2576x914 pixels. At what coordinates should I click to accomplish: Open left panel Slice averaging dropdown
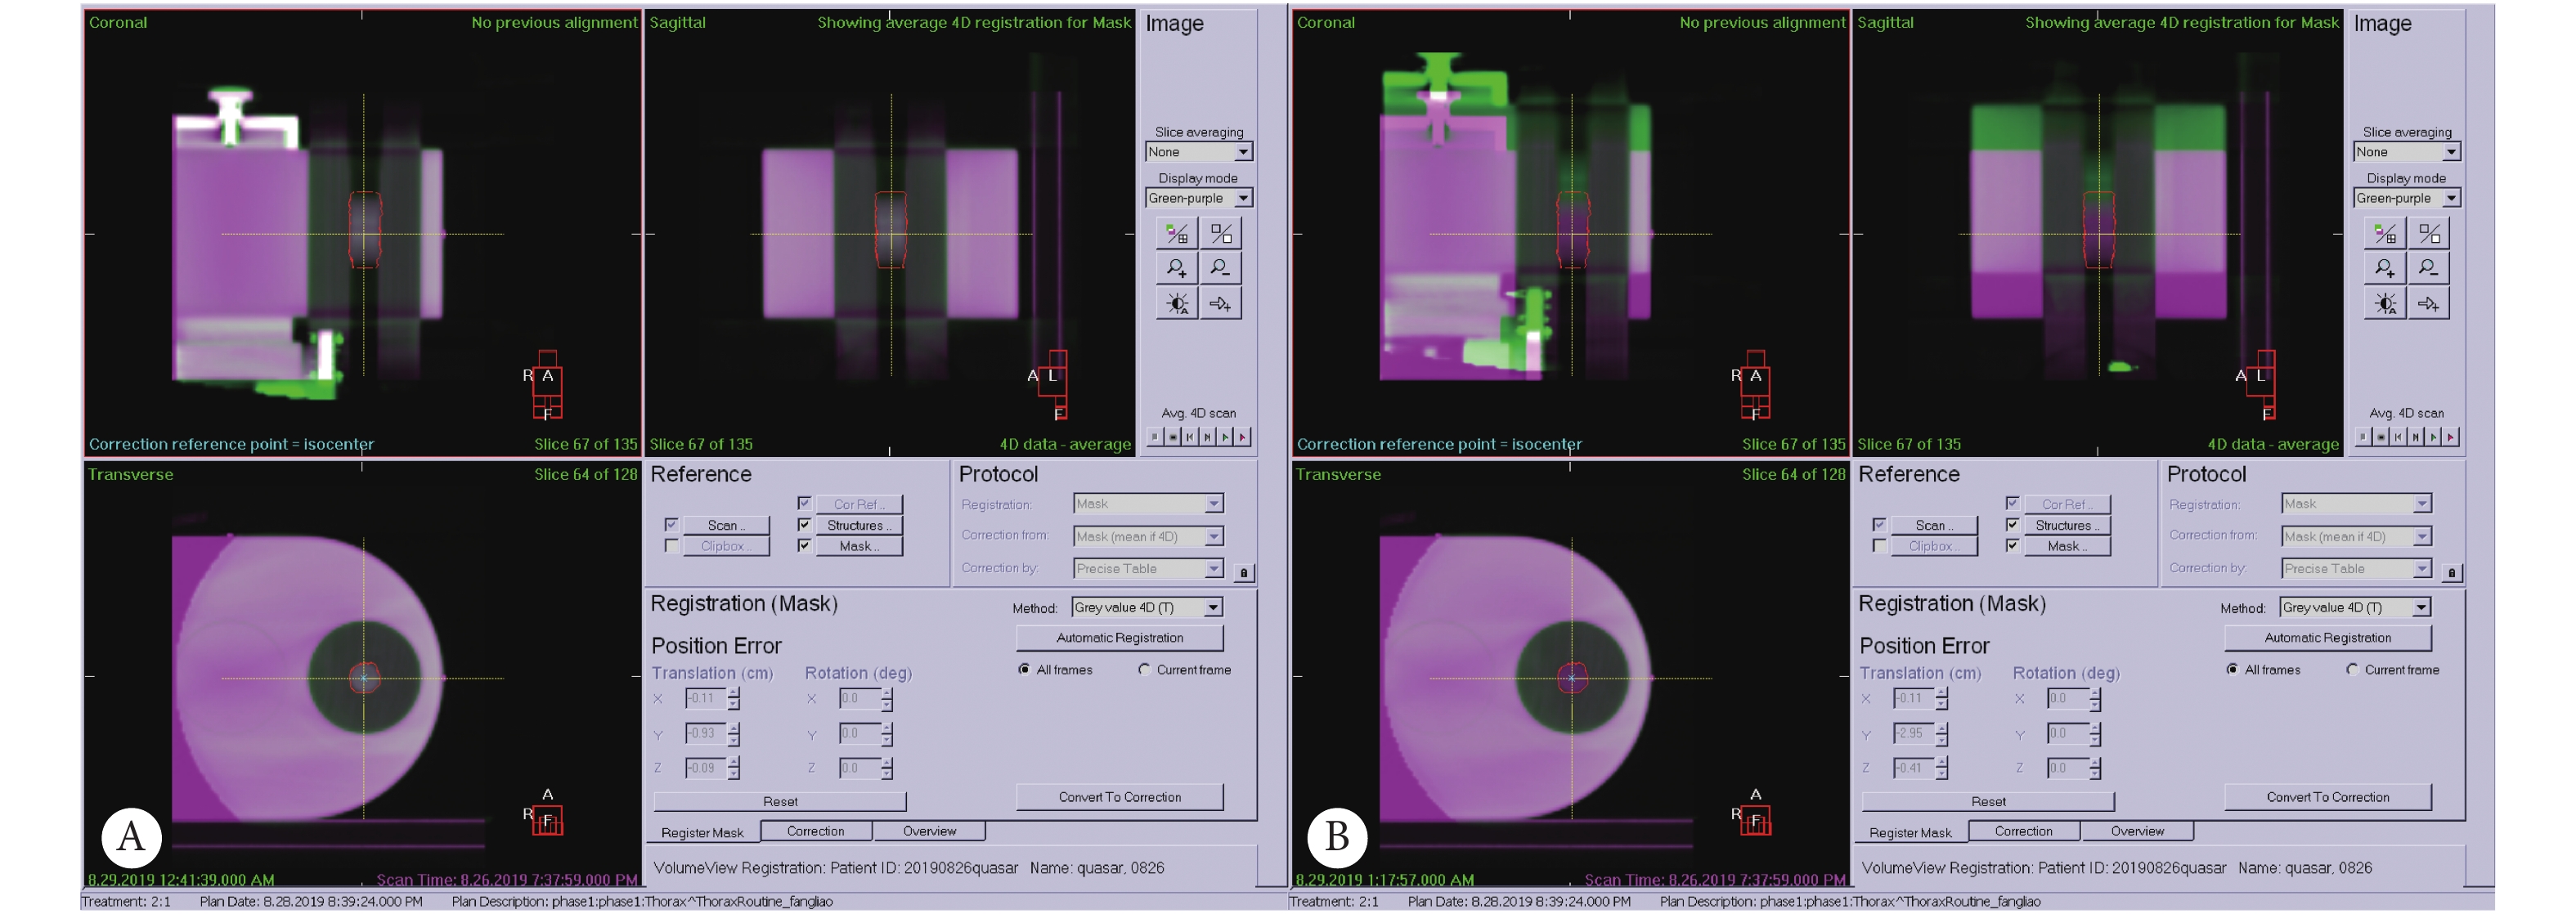point(1242,152)
